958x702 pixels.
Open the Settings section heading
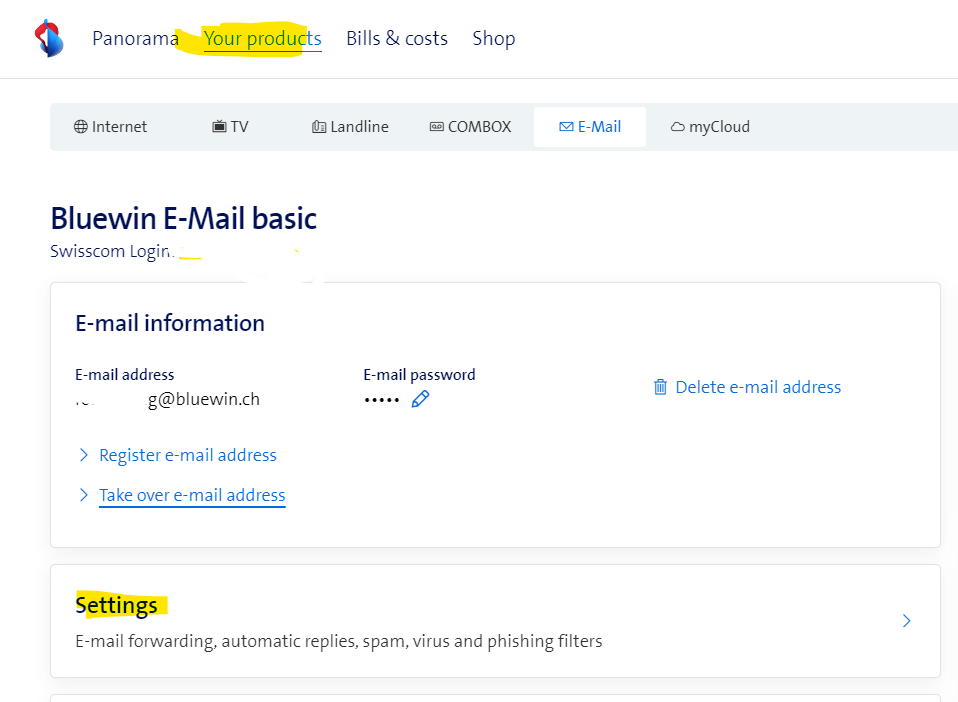pyautogui.click(x=116, y=605)
